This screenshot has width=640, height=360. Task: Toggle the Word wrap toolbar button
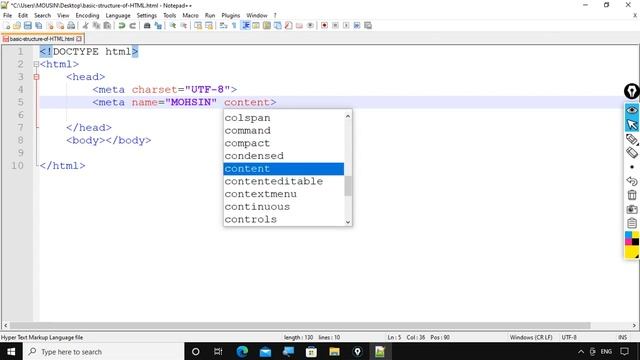pyautogui.click(x=223, y=25)
